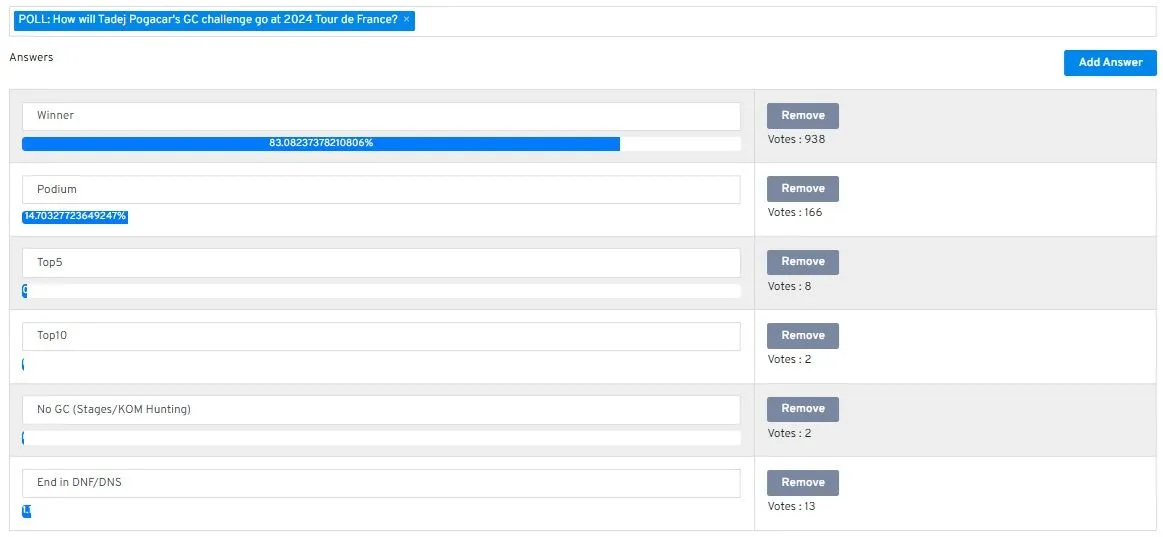Click the No GC progress bar
1163x537 pixels.
pos(381,438)
